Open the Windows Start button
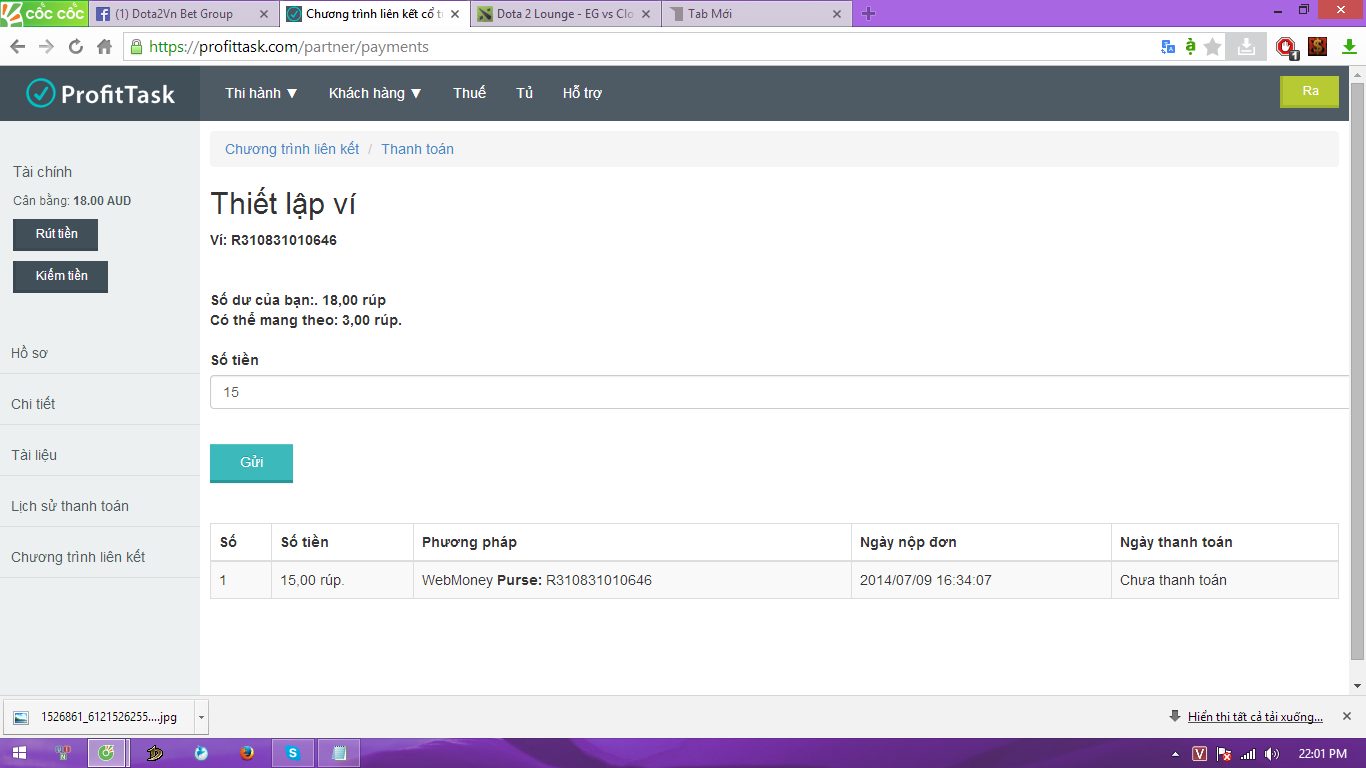This screenshot has width=1366, height=768. coord(21,753)
